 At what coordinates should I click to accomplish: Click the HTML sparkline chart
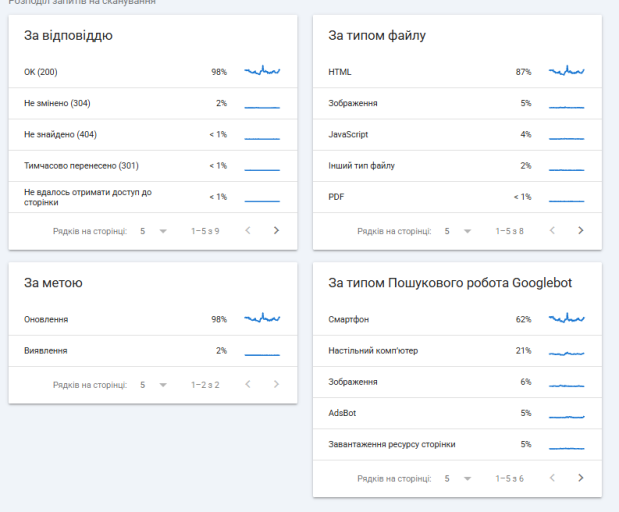(566, 71)
